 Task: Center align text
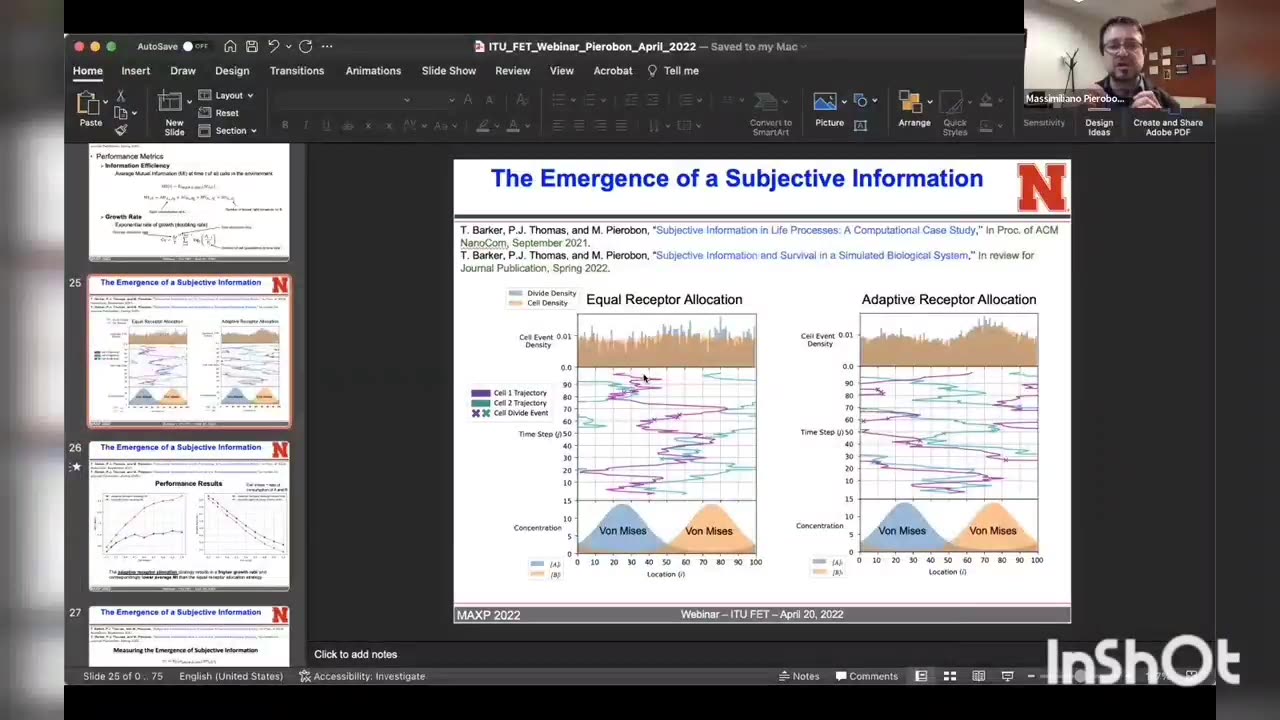click(x=579, y=126)
